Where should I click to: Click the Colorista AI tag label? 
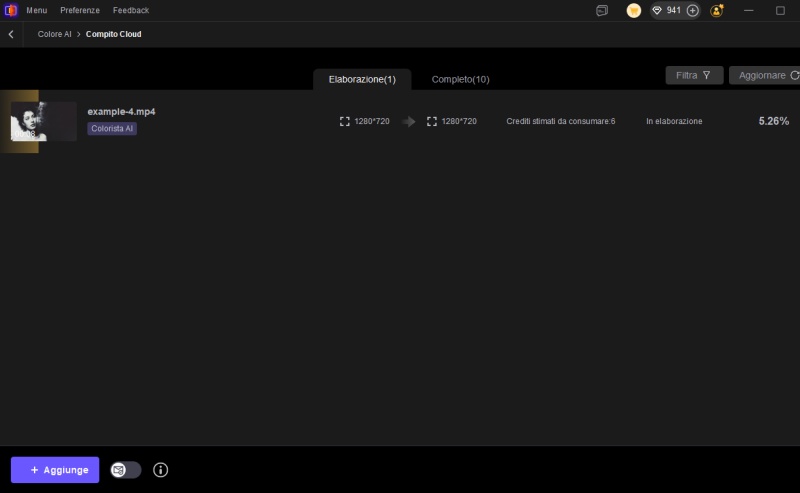[112, 129]
